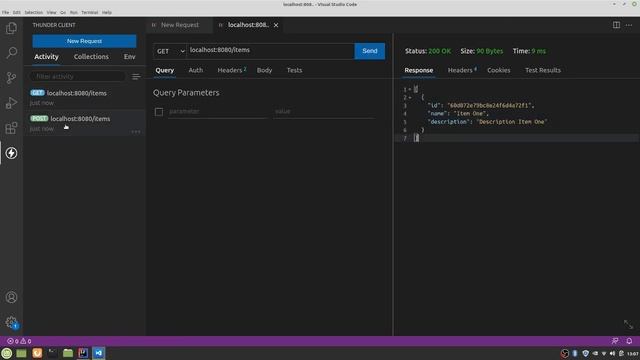Screen dimensions: 640x360
Task: Open the Edit menu
Action: [x=17, y=13]
